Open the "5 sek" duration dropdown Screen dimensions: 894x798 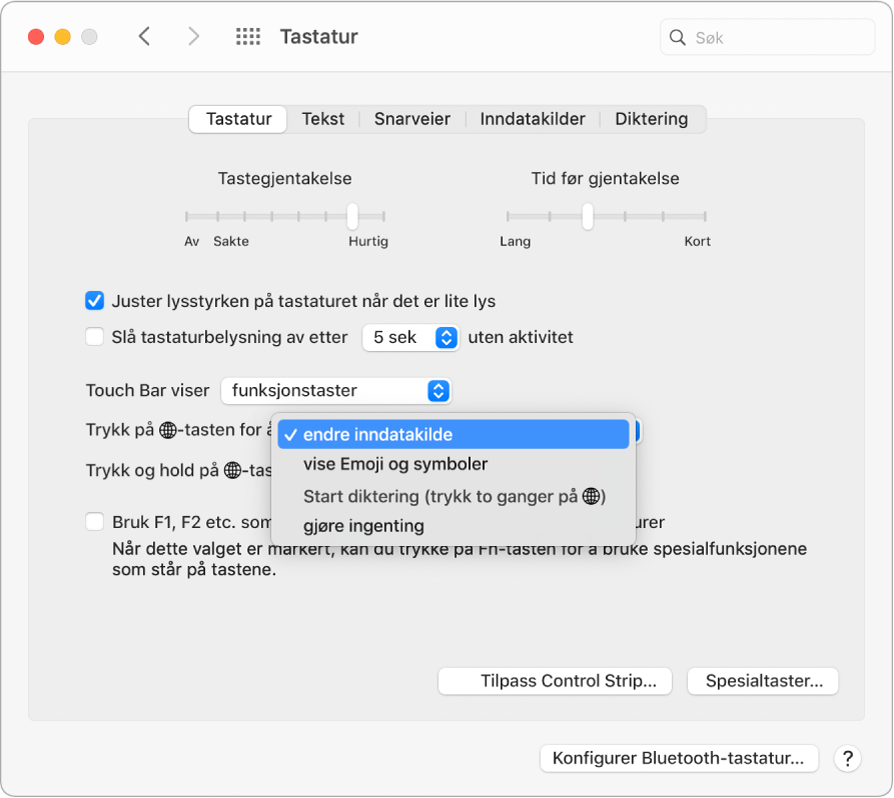(410, 337)
